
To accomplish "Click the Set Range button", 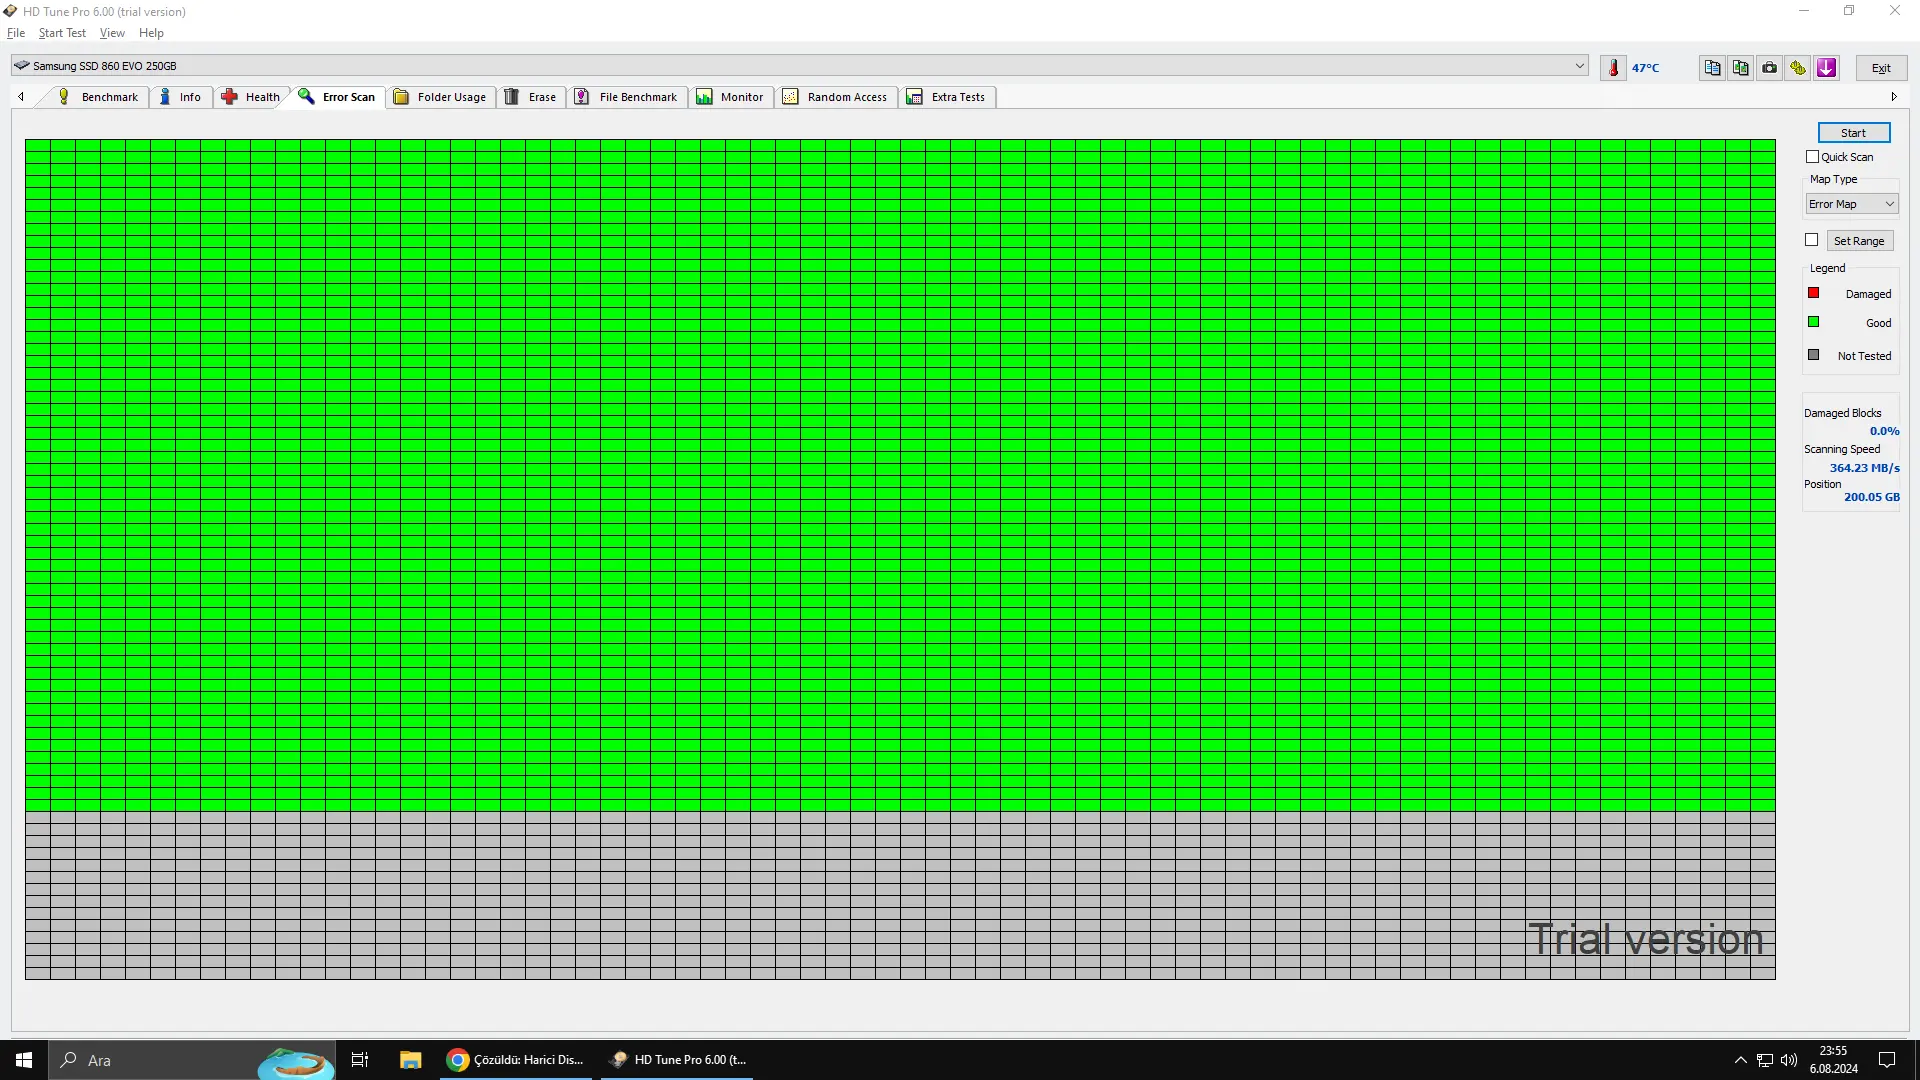I will tap(1859, 241).
